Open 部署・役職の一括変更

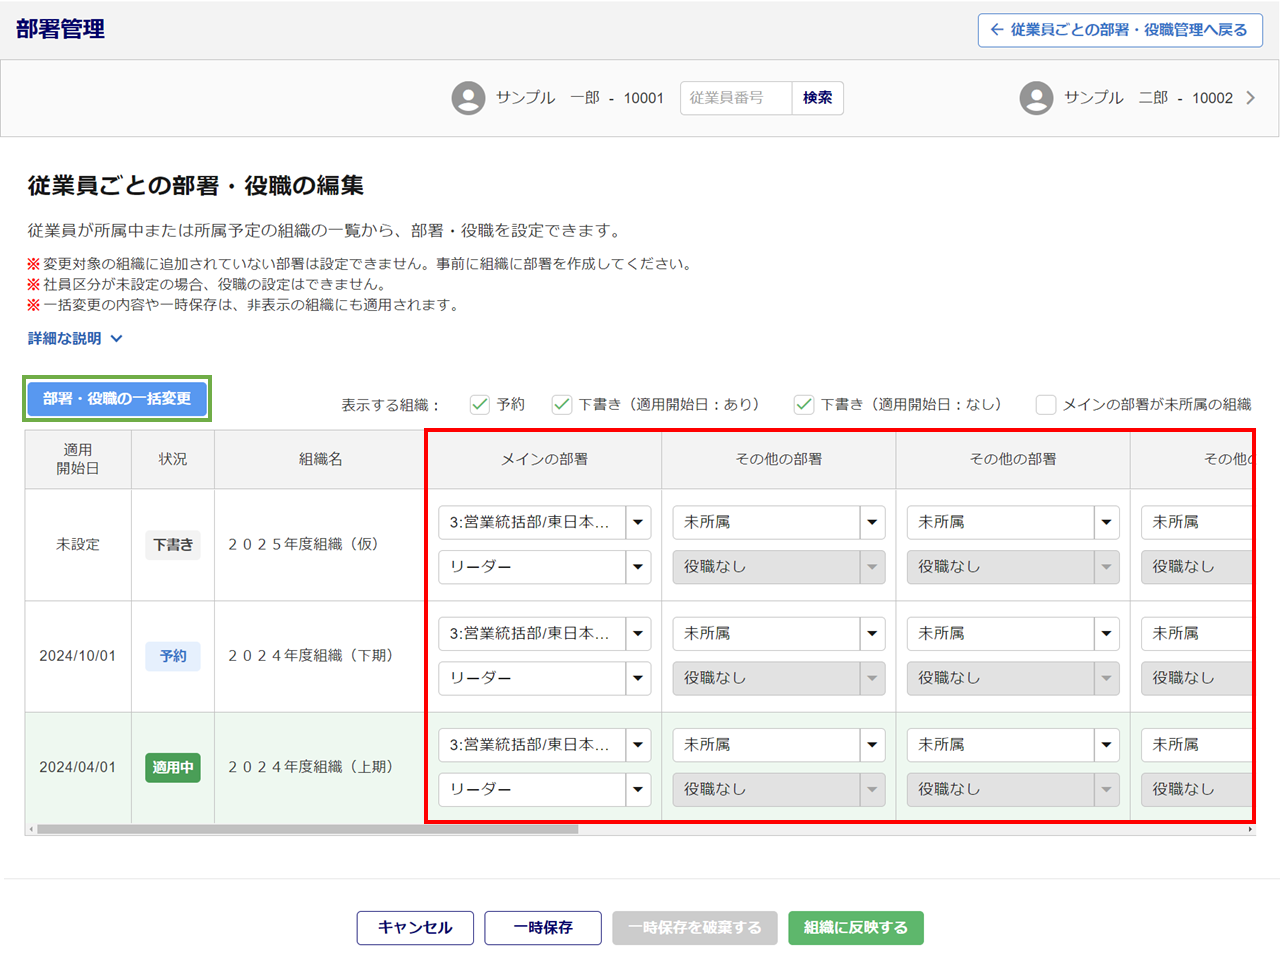point(117,398)
